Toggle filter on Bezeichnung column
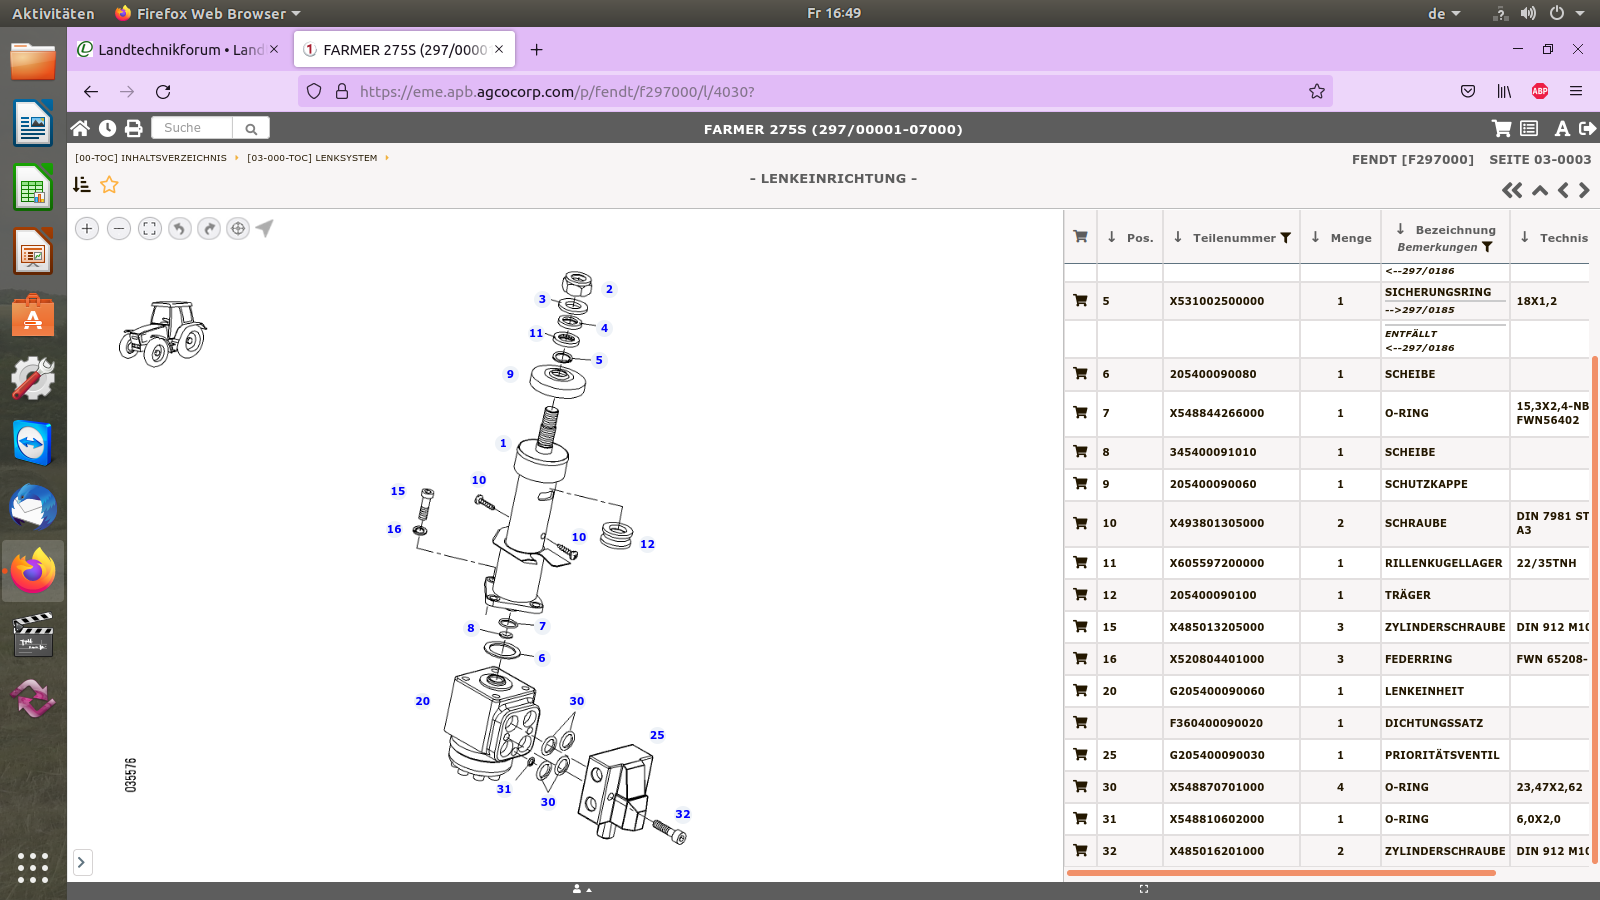 click(x=1487, y=247)
